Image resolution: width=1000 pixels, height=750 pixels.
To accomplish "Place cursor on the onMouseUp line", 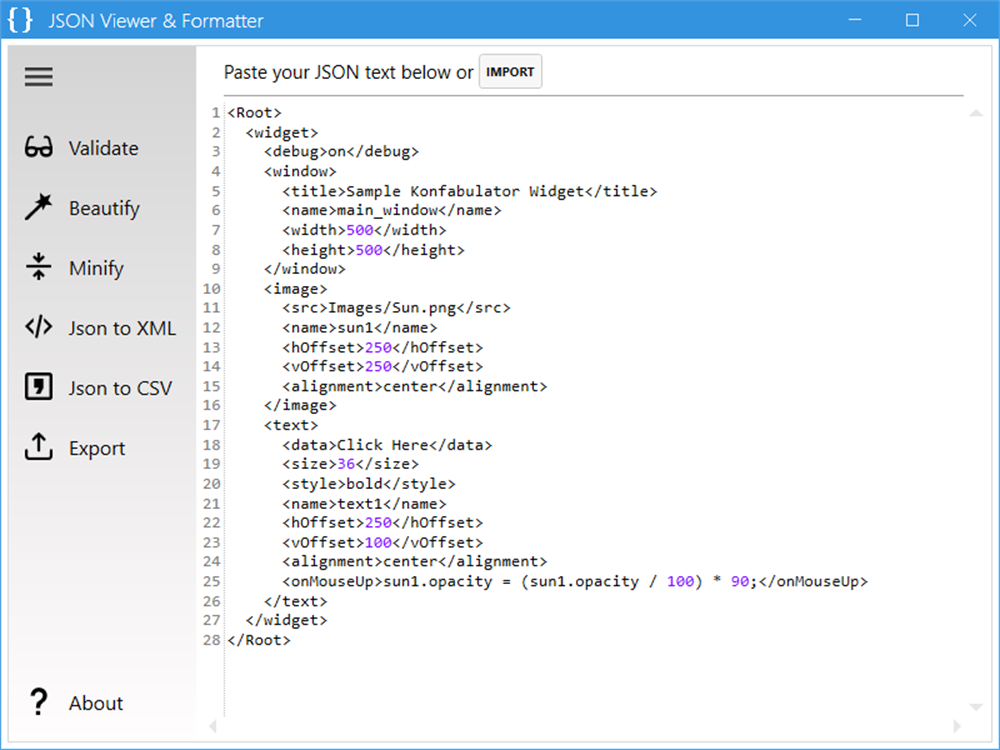I will coord(575,581).
